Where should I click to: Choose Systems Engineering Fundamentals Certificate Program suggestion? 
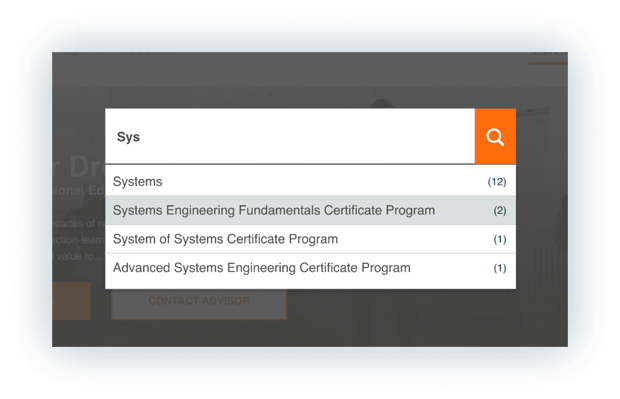click(310, 210)
